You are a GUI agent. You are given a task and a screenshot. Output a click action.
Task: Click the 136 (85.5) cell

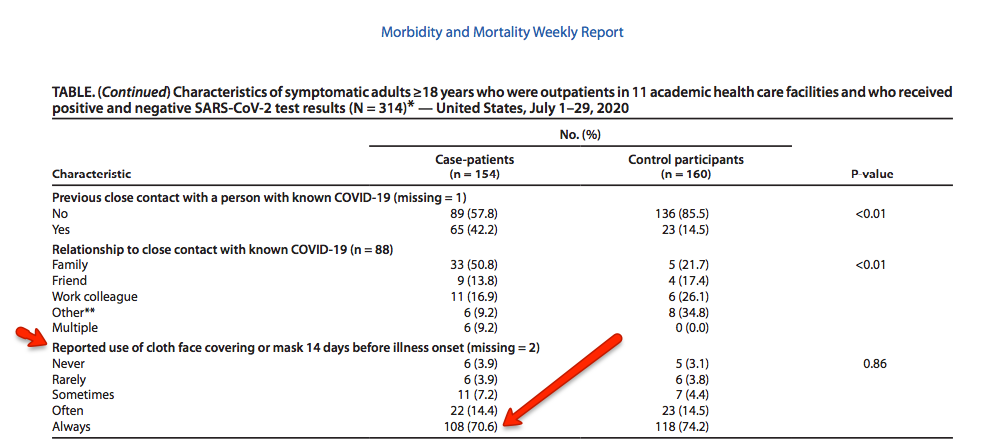click(685, 213)
